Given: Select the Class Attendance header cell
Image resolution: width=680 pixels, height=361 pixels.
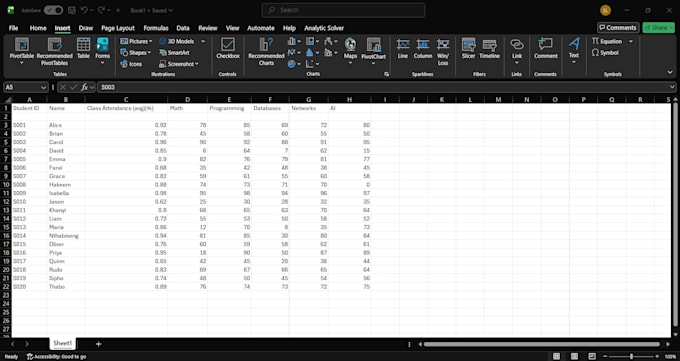Looking at the screenshot, I should 126,108.
